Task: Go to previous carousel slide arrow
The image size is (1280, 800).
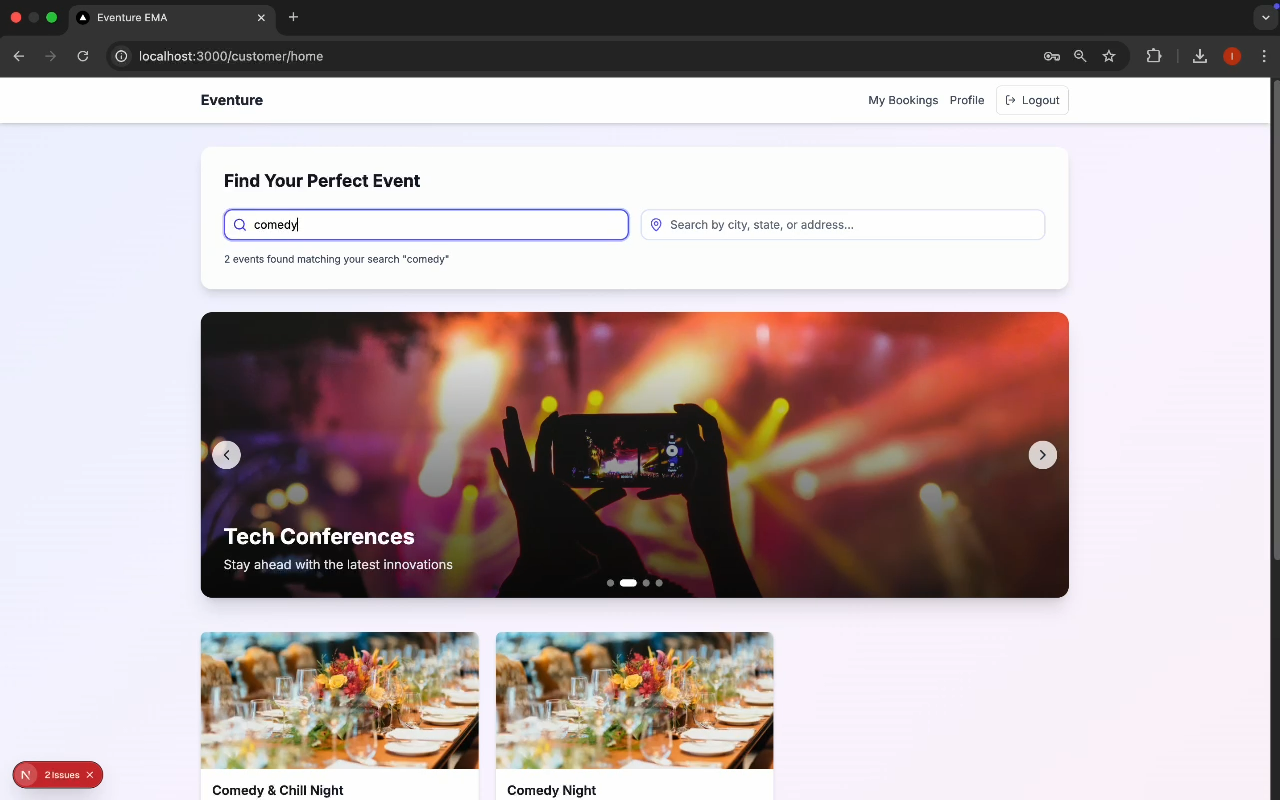Action: (x=226, y=455)
